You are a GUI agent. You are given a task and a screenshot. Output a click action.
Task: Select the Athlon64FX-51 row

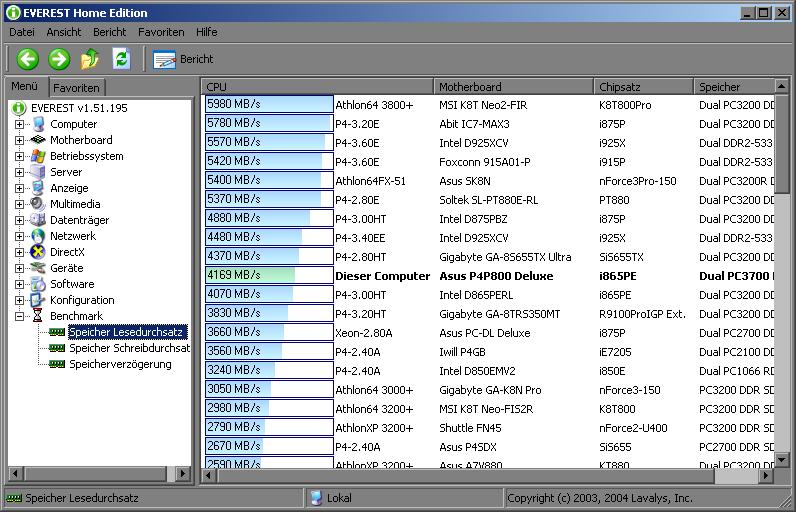coord(490,181)
